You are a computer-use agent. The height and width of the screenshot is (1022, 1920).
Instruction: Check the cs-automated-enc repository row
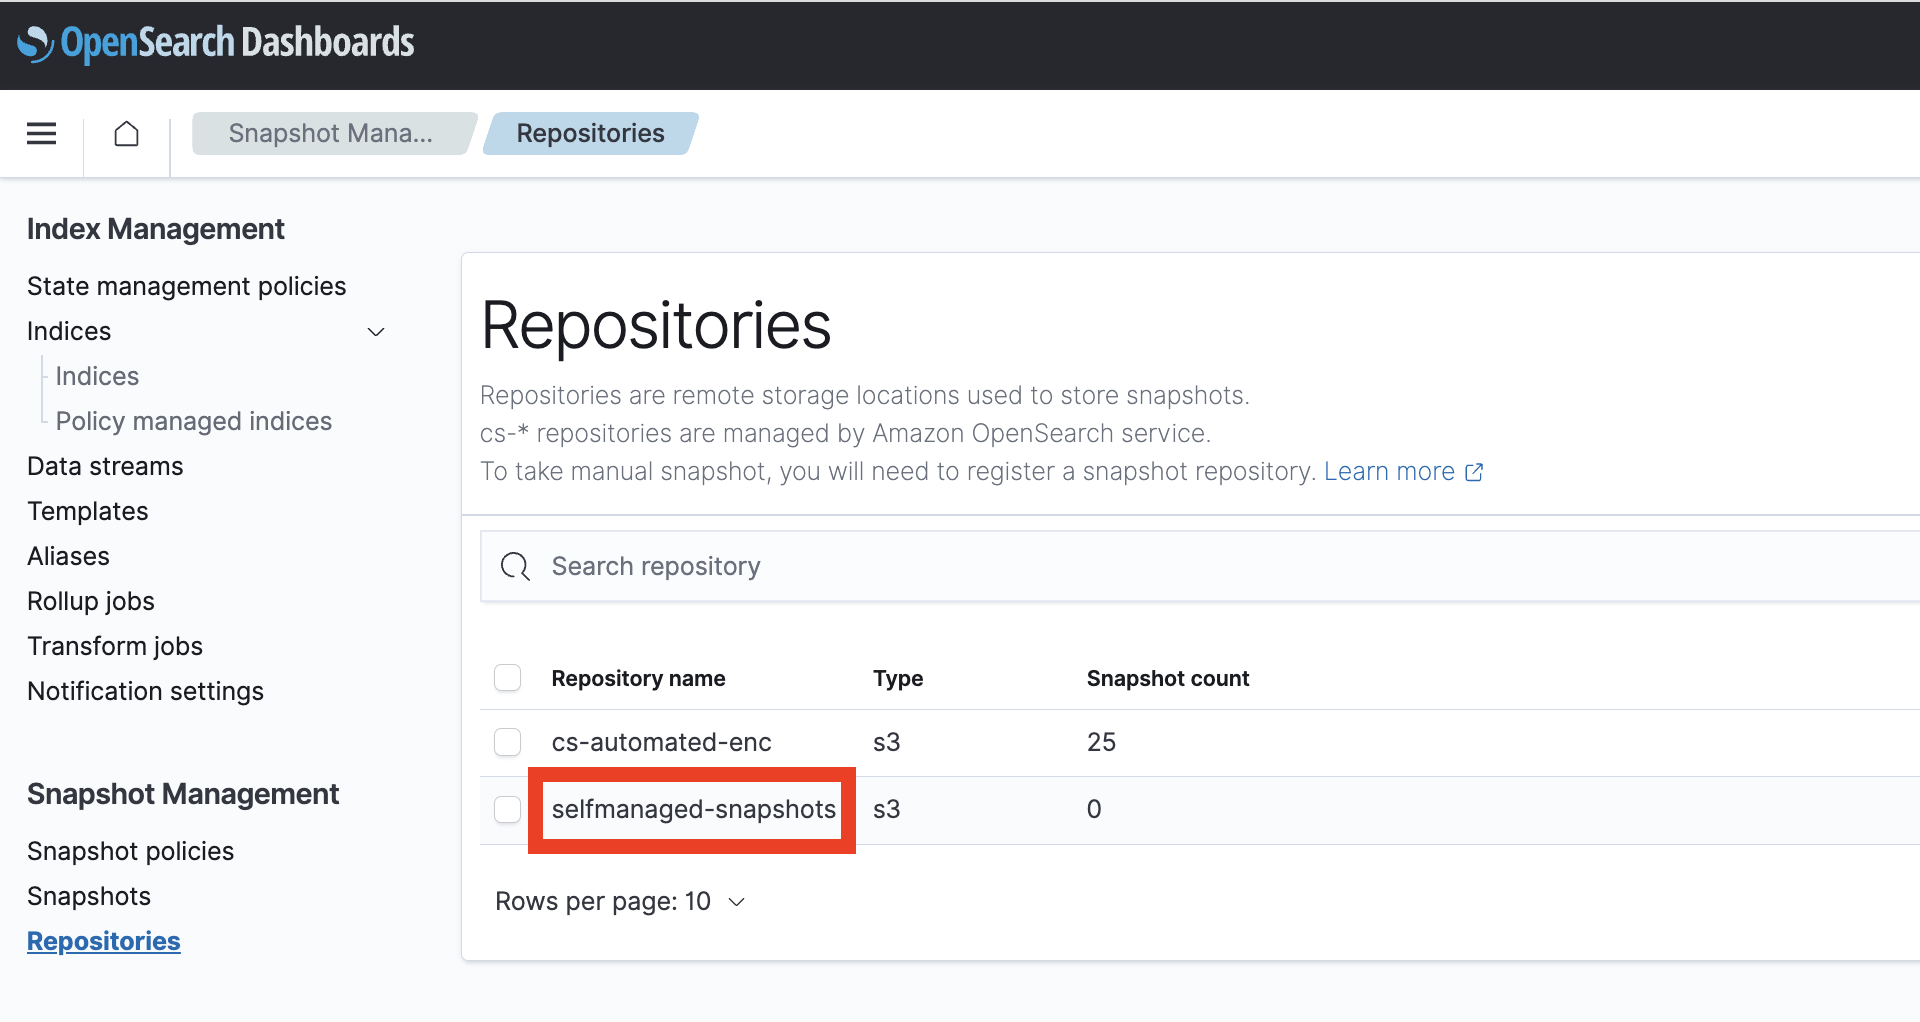[508, 742]
